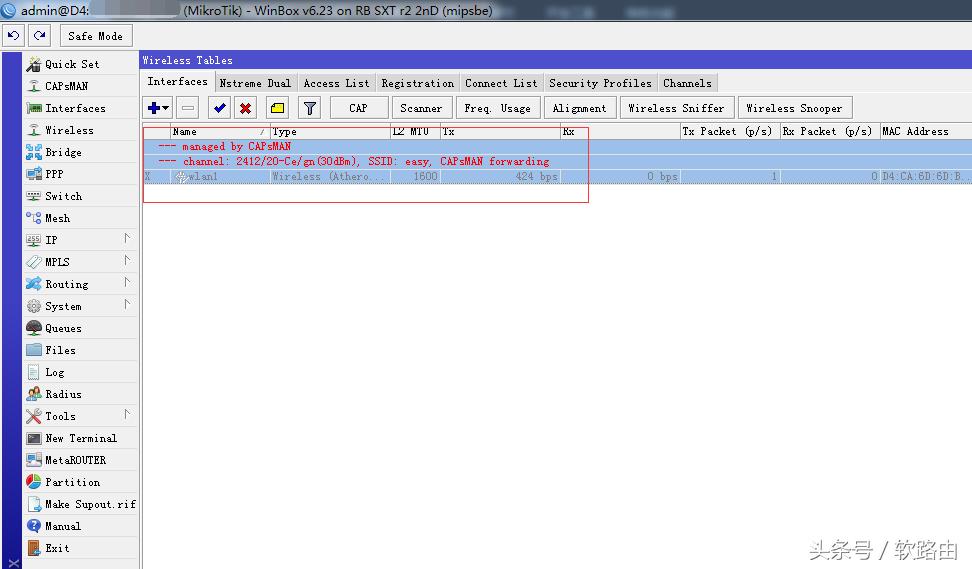
Task: Open the Scanner tool
Action: click(422, 108)
